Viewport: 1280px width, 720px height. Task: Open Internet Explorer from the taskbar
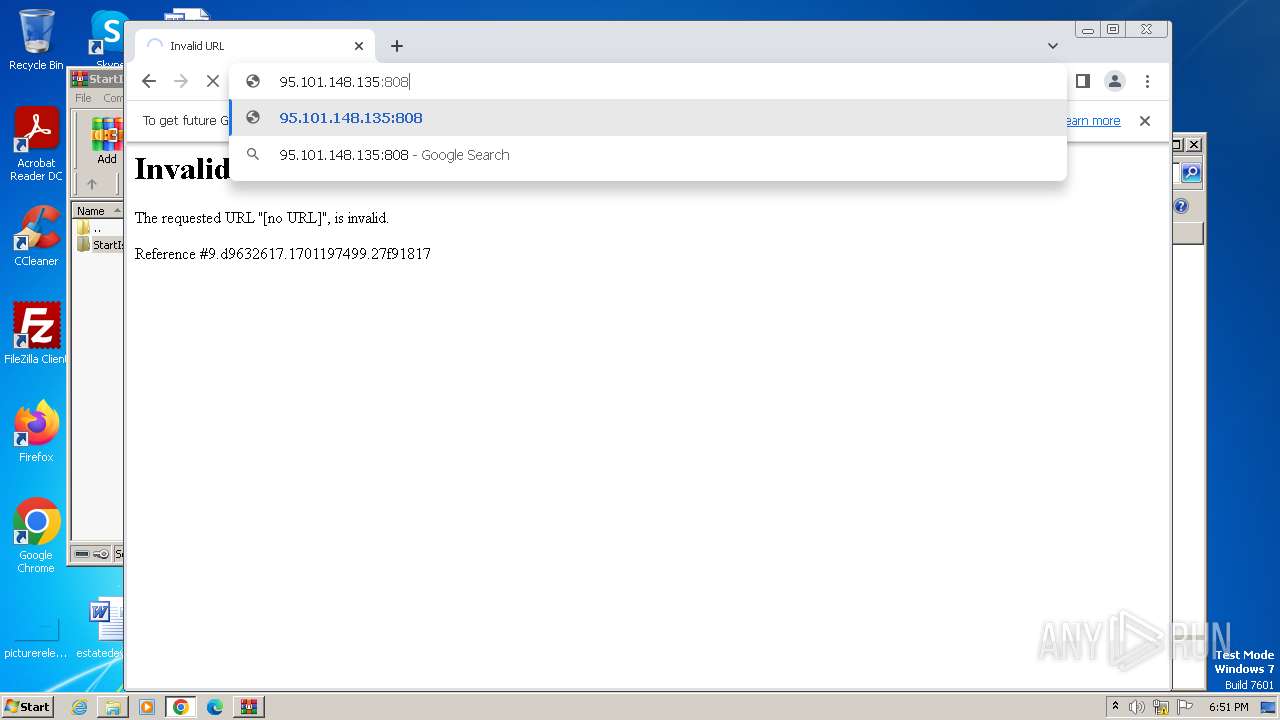click(79, 707)
